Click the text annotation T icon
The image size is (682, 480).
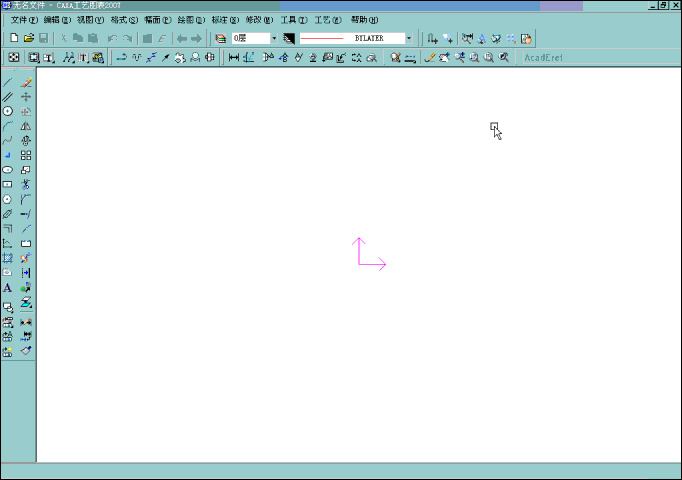(x=84, y=57)
